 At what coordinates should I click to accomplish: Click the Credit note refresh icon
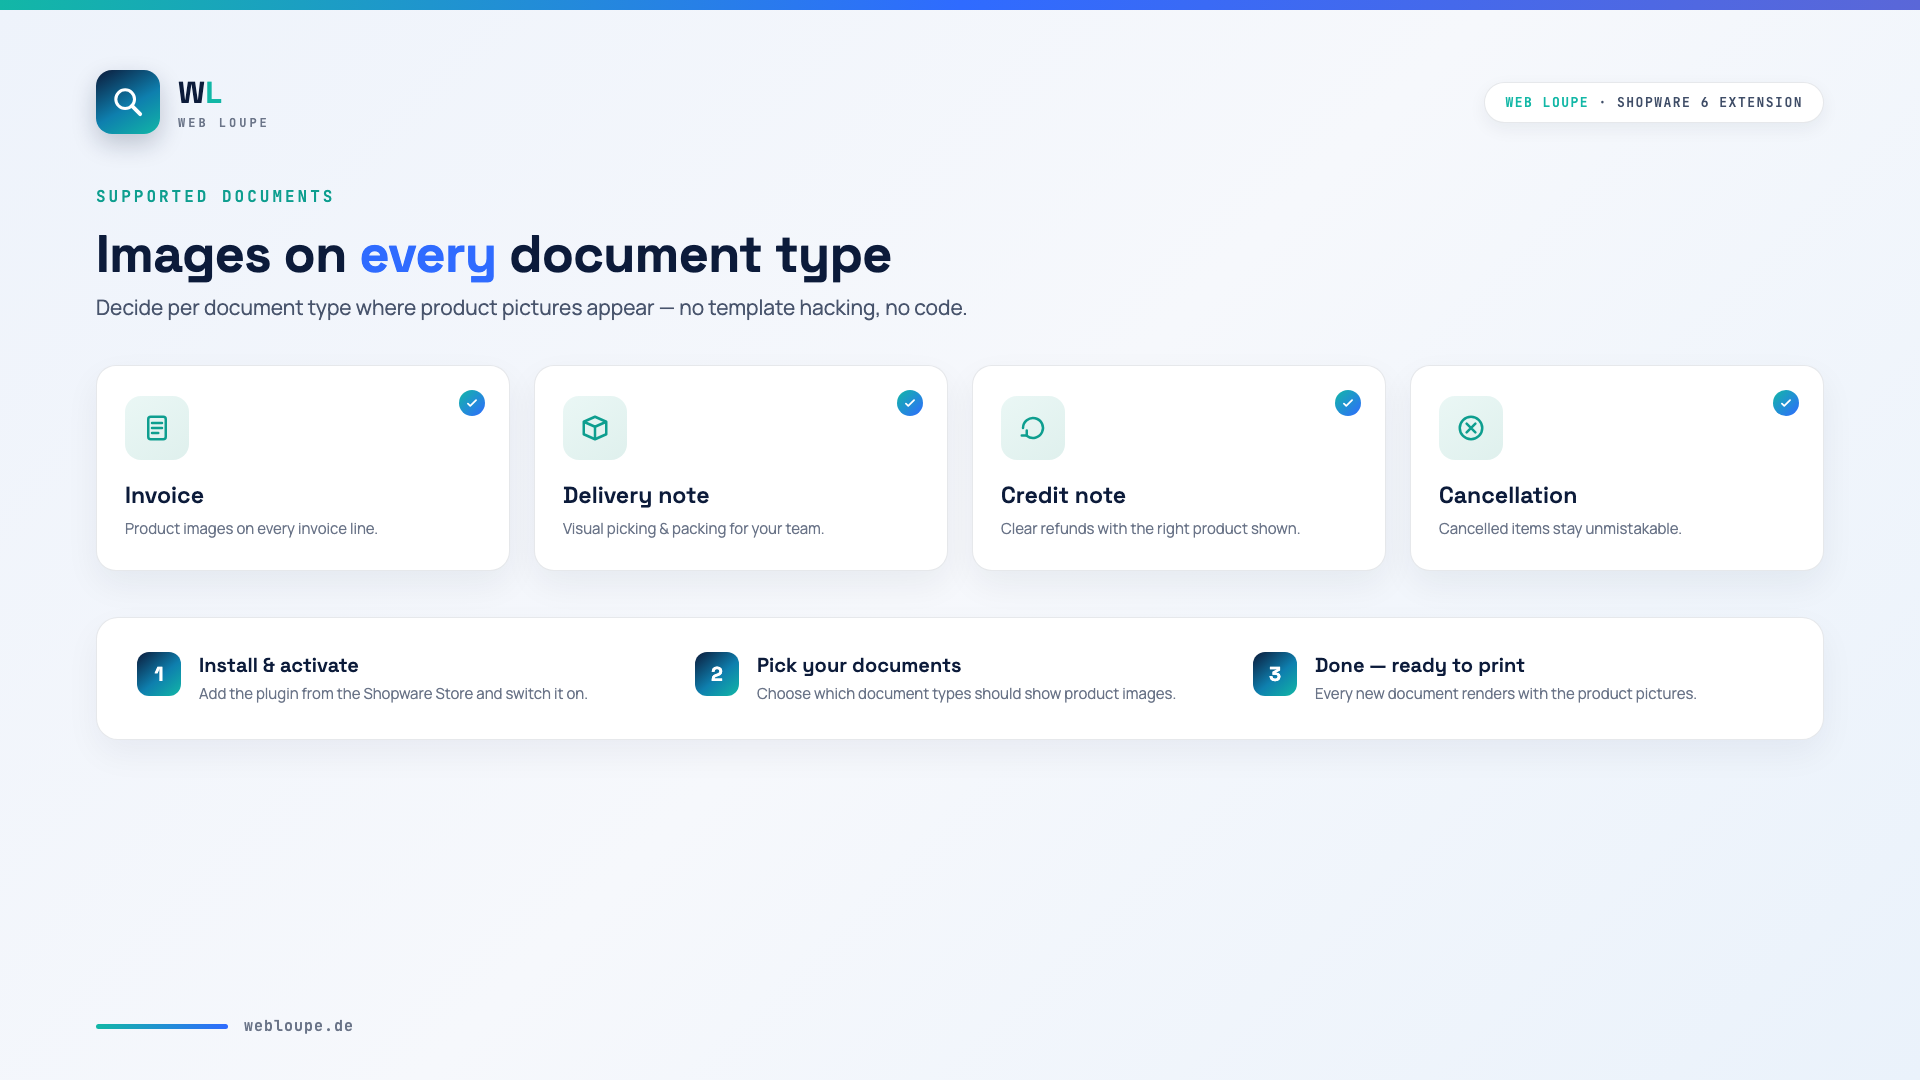click(x=1033, y=428)
